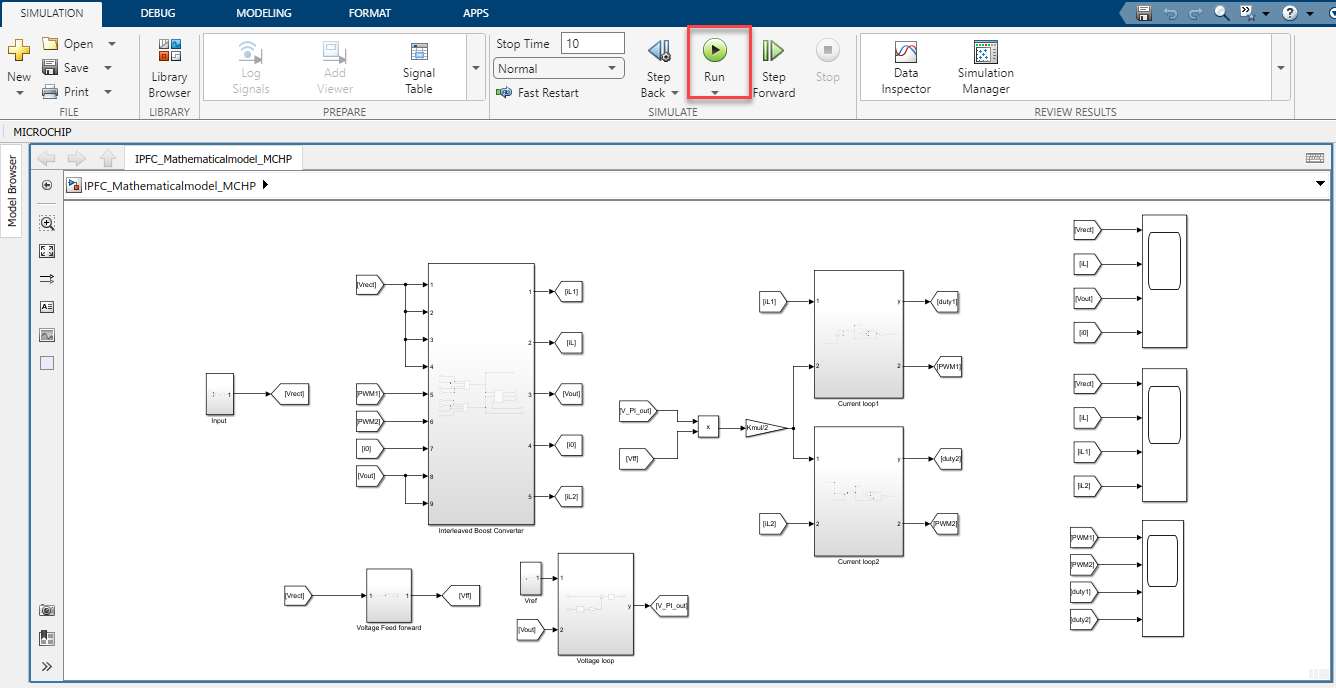
Task: Click the Stop Time input field
Action: pyautogui.click(x=592, y=43)
